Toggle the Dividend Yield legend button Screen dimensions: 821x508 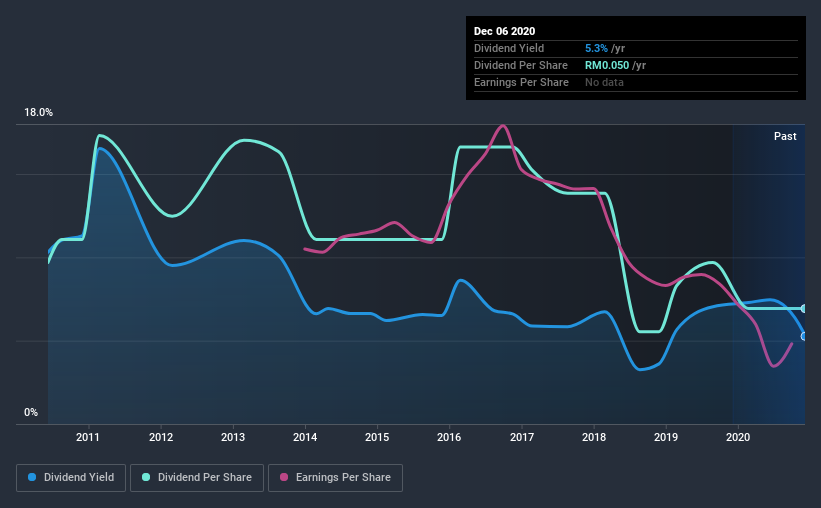tap(71, 478)
